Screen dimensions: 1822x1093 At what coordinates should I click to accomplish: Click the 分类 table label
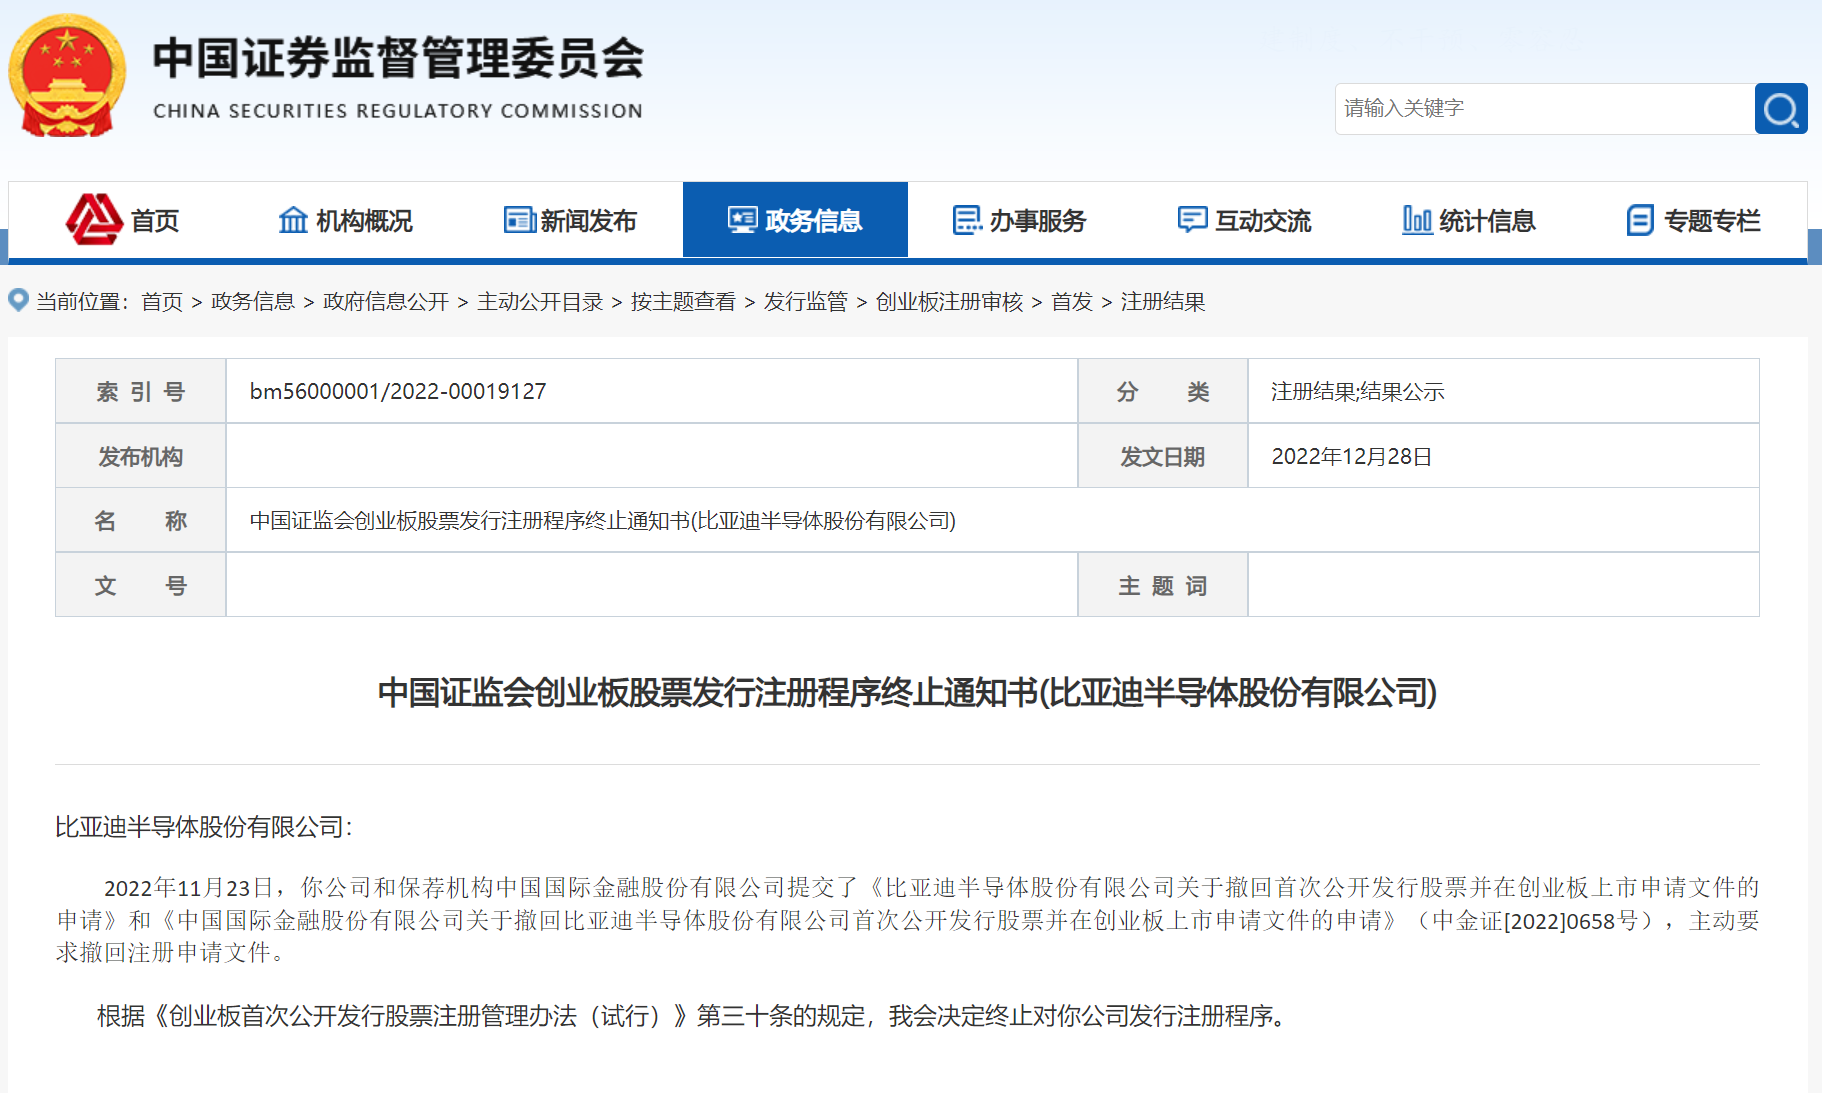(1163, 392)
